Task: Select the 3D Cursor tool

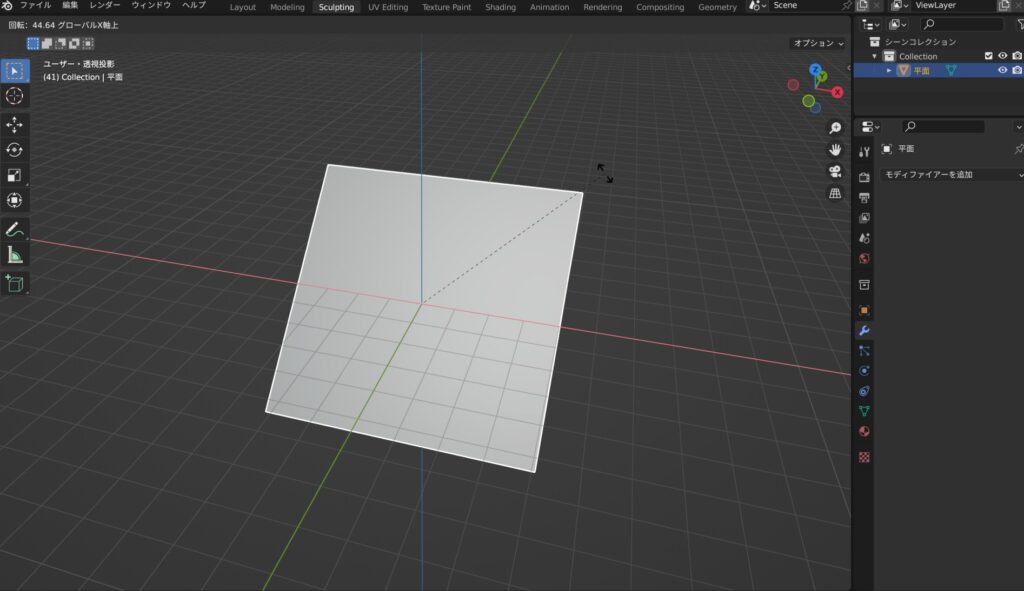Action: (x=15, y=96)
